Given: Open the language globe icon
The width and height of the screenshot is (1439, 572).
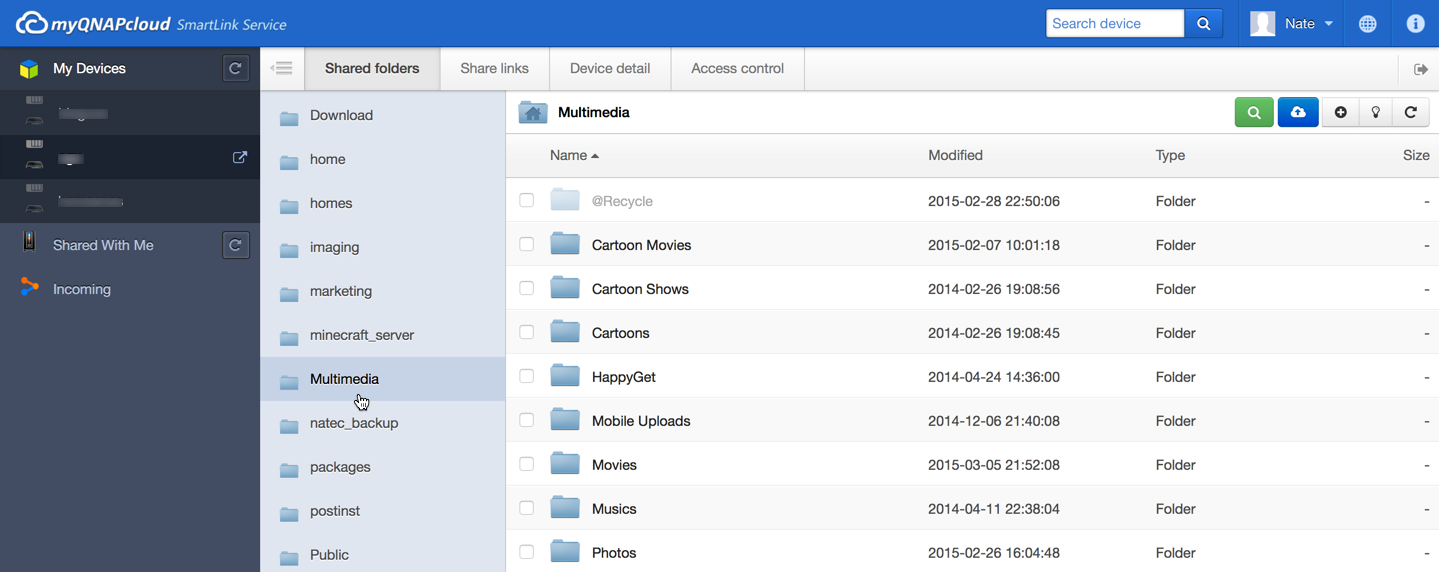Looking at the screenshot, I should (1368, 24).
